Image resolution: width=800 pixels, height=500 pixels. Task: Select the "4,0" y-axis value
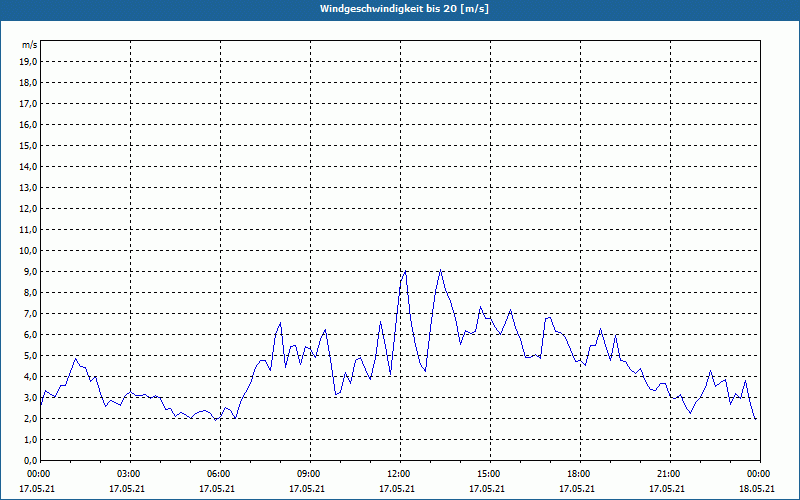pos(30,377)
